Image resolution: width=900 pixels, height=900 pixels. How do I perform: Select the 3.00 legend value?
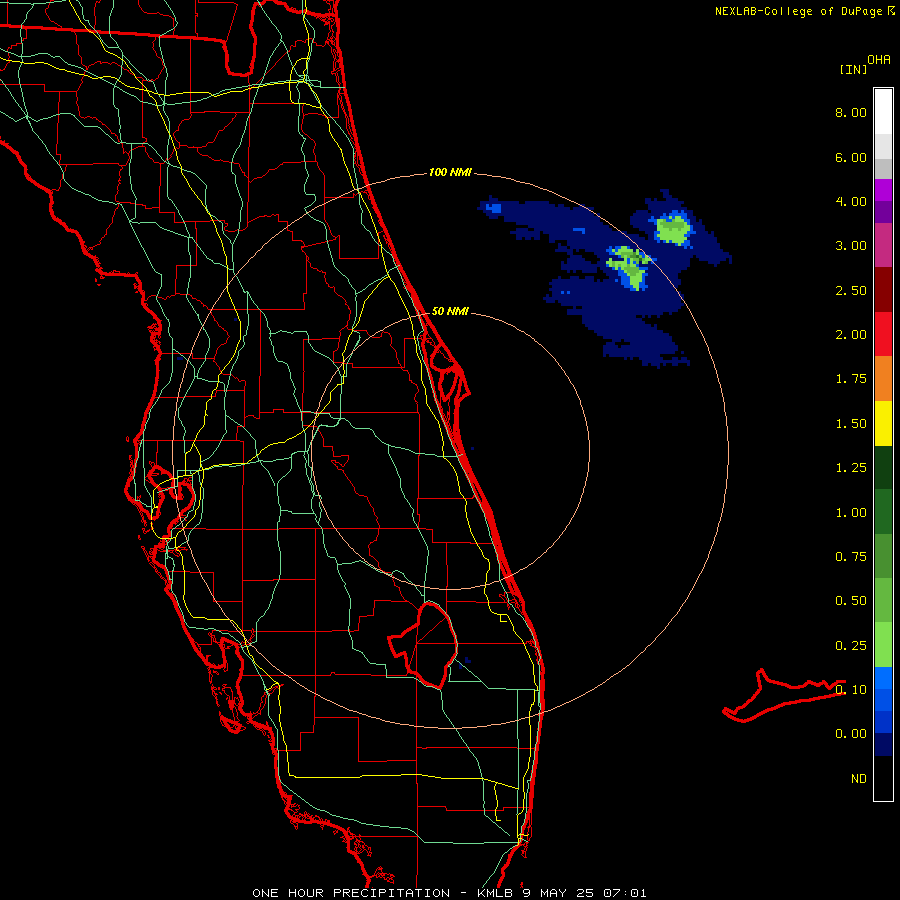point(851,246)
